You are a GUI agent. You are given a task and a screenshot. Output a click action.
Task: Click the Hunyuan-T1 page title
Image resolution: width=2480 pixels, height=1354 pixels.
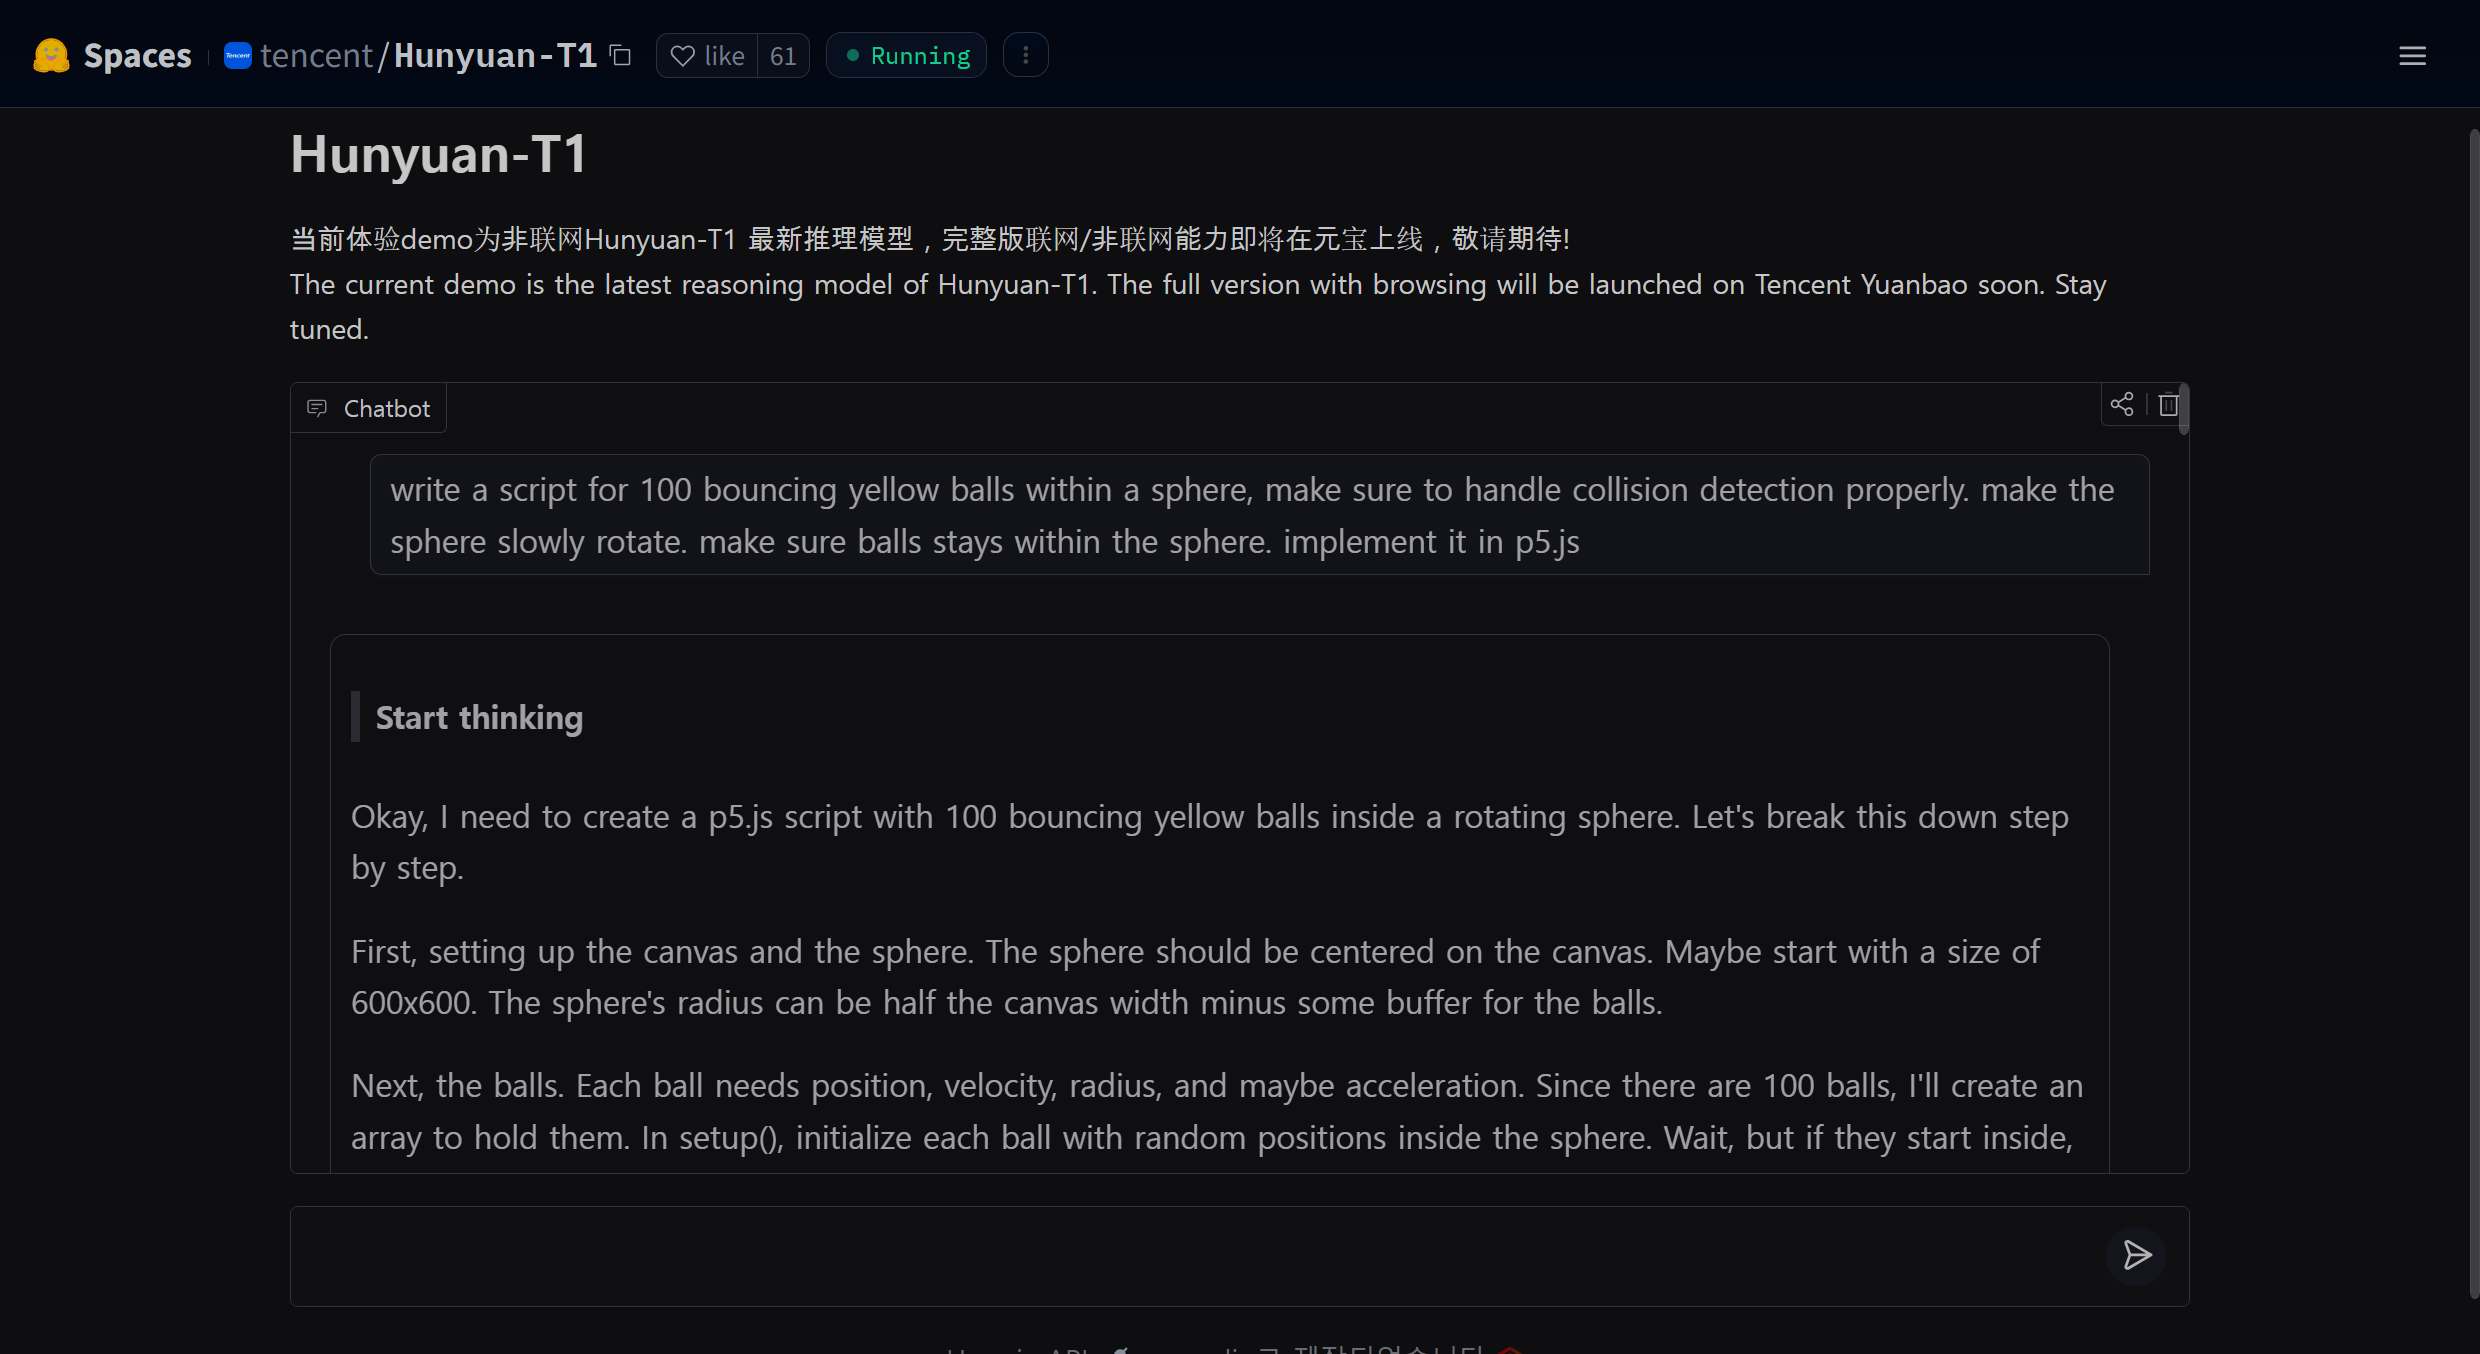(x=438, y=155)
